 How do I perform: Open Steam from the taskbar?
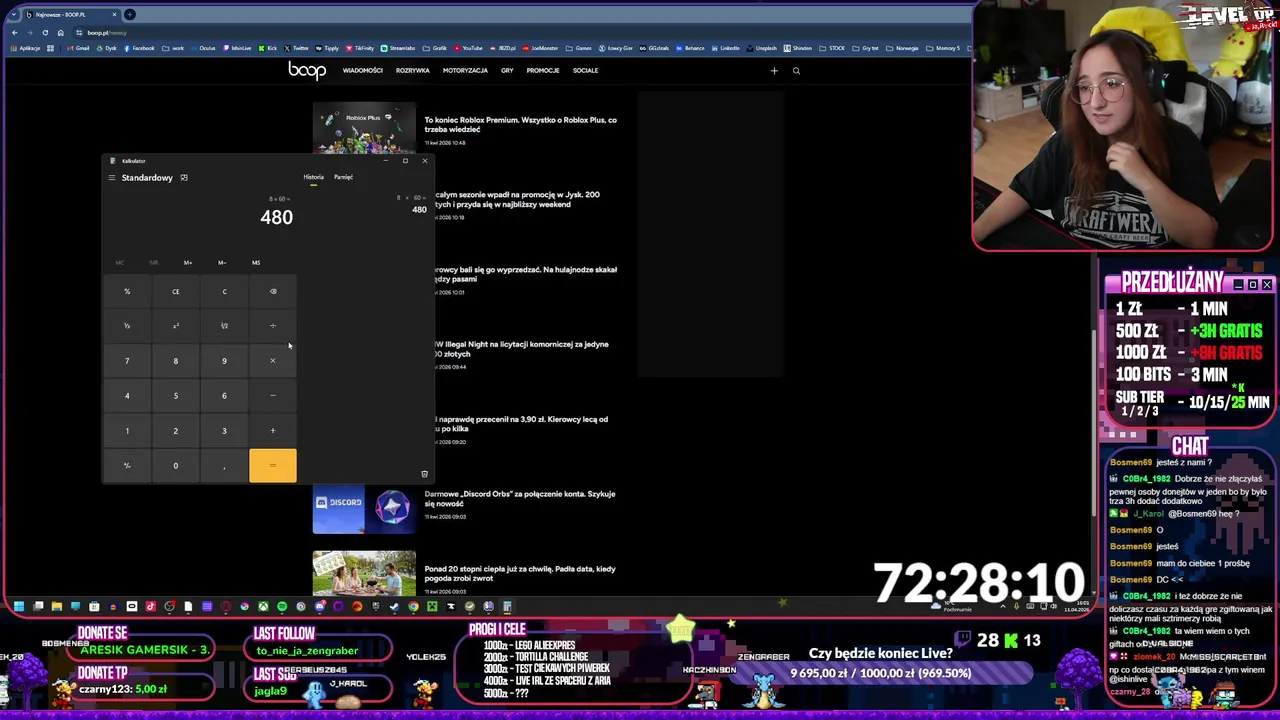click(x=395, y=606)
